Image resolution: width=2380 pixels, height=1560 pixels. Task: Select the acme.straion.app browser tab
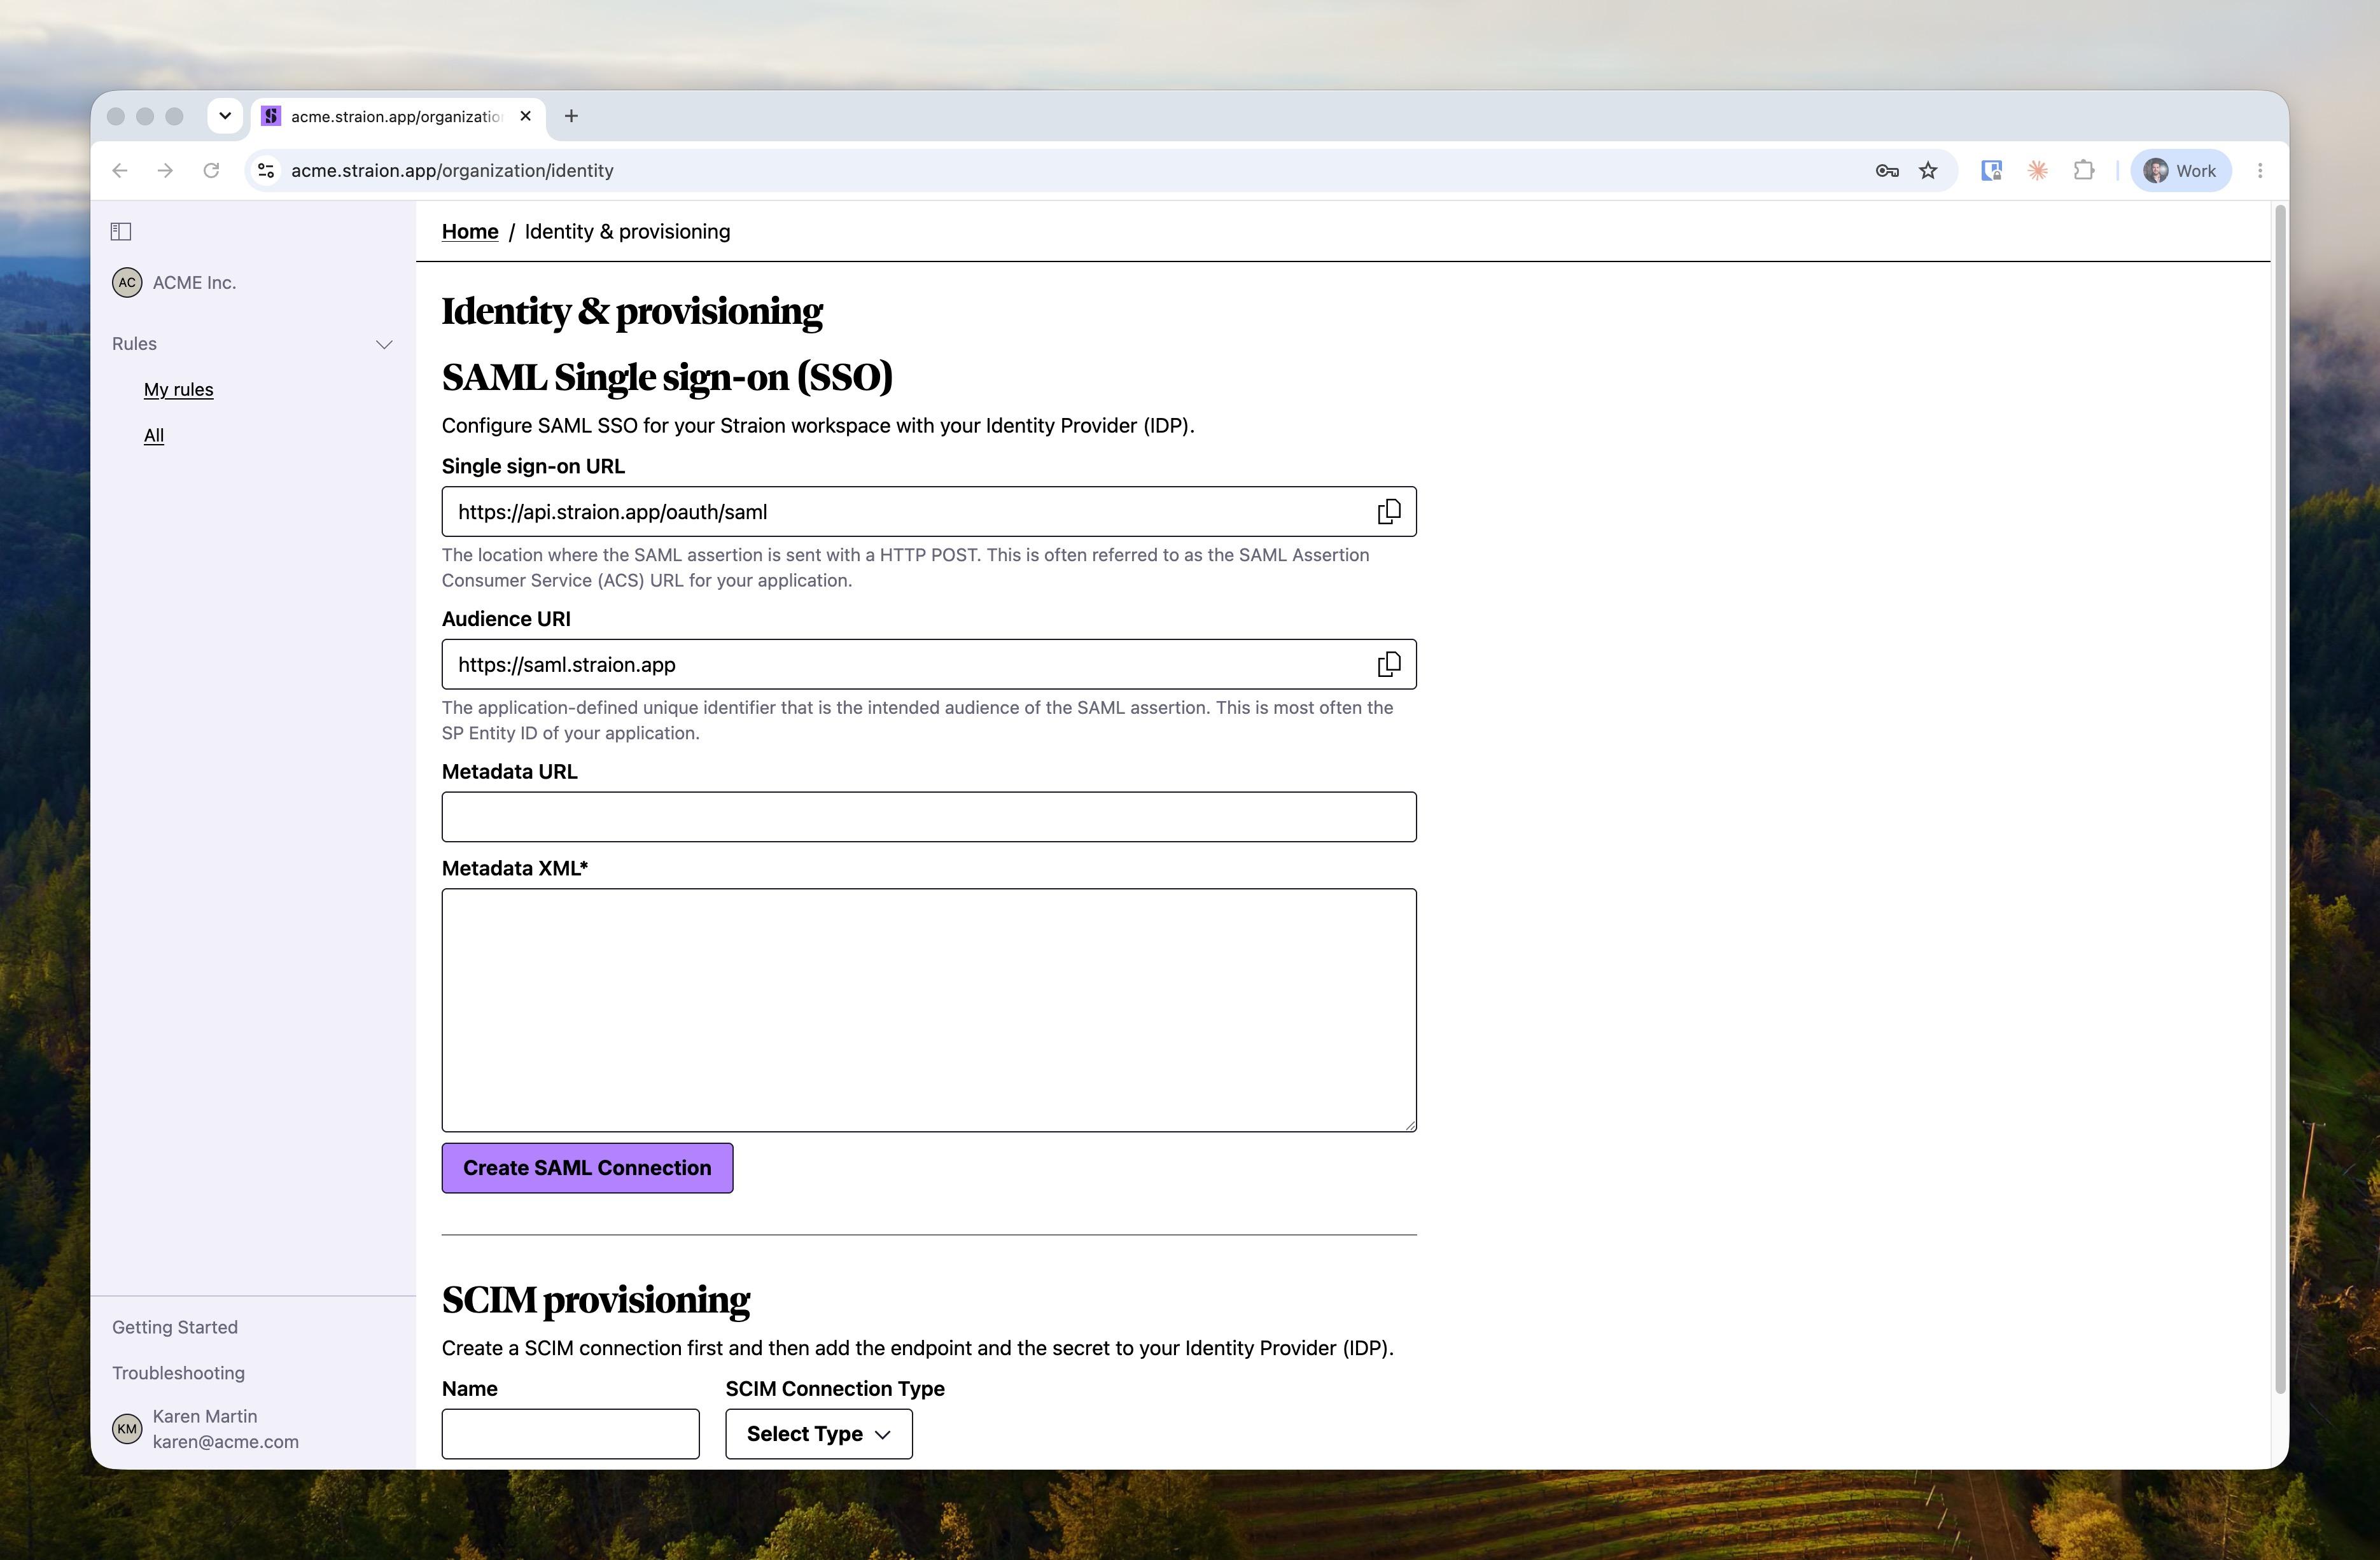[397, 116]
